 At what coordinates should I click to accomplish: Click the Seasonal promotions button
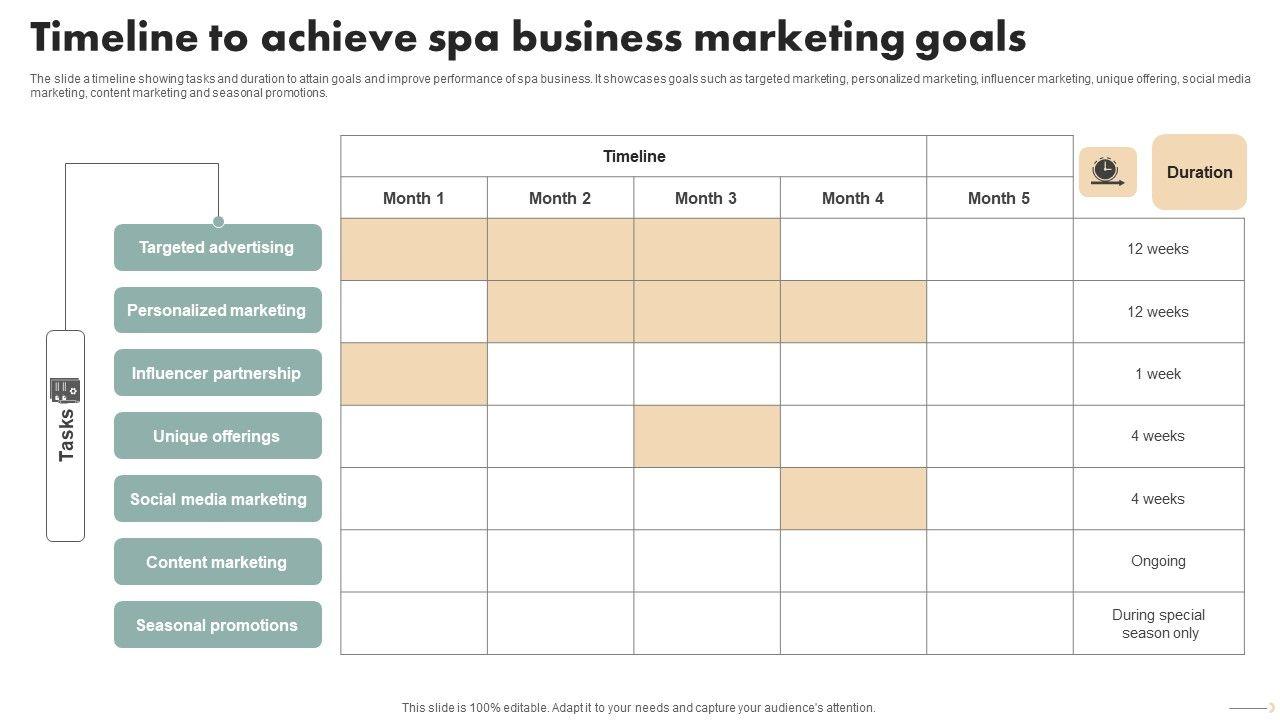(218, 625)
